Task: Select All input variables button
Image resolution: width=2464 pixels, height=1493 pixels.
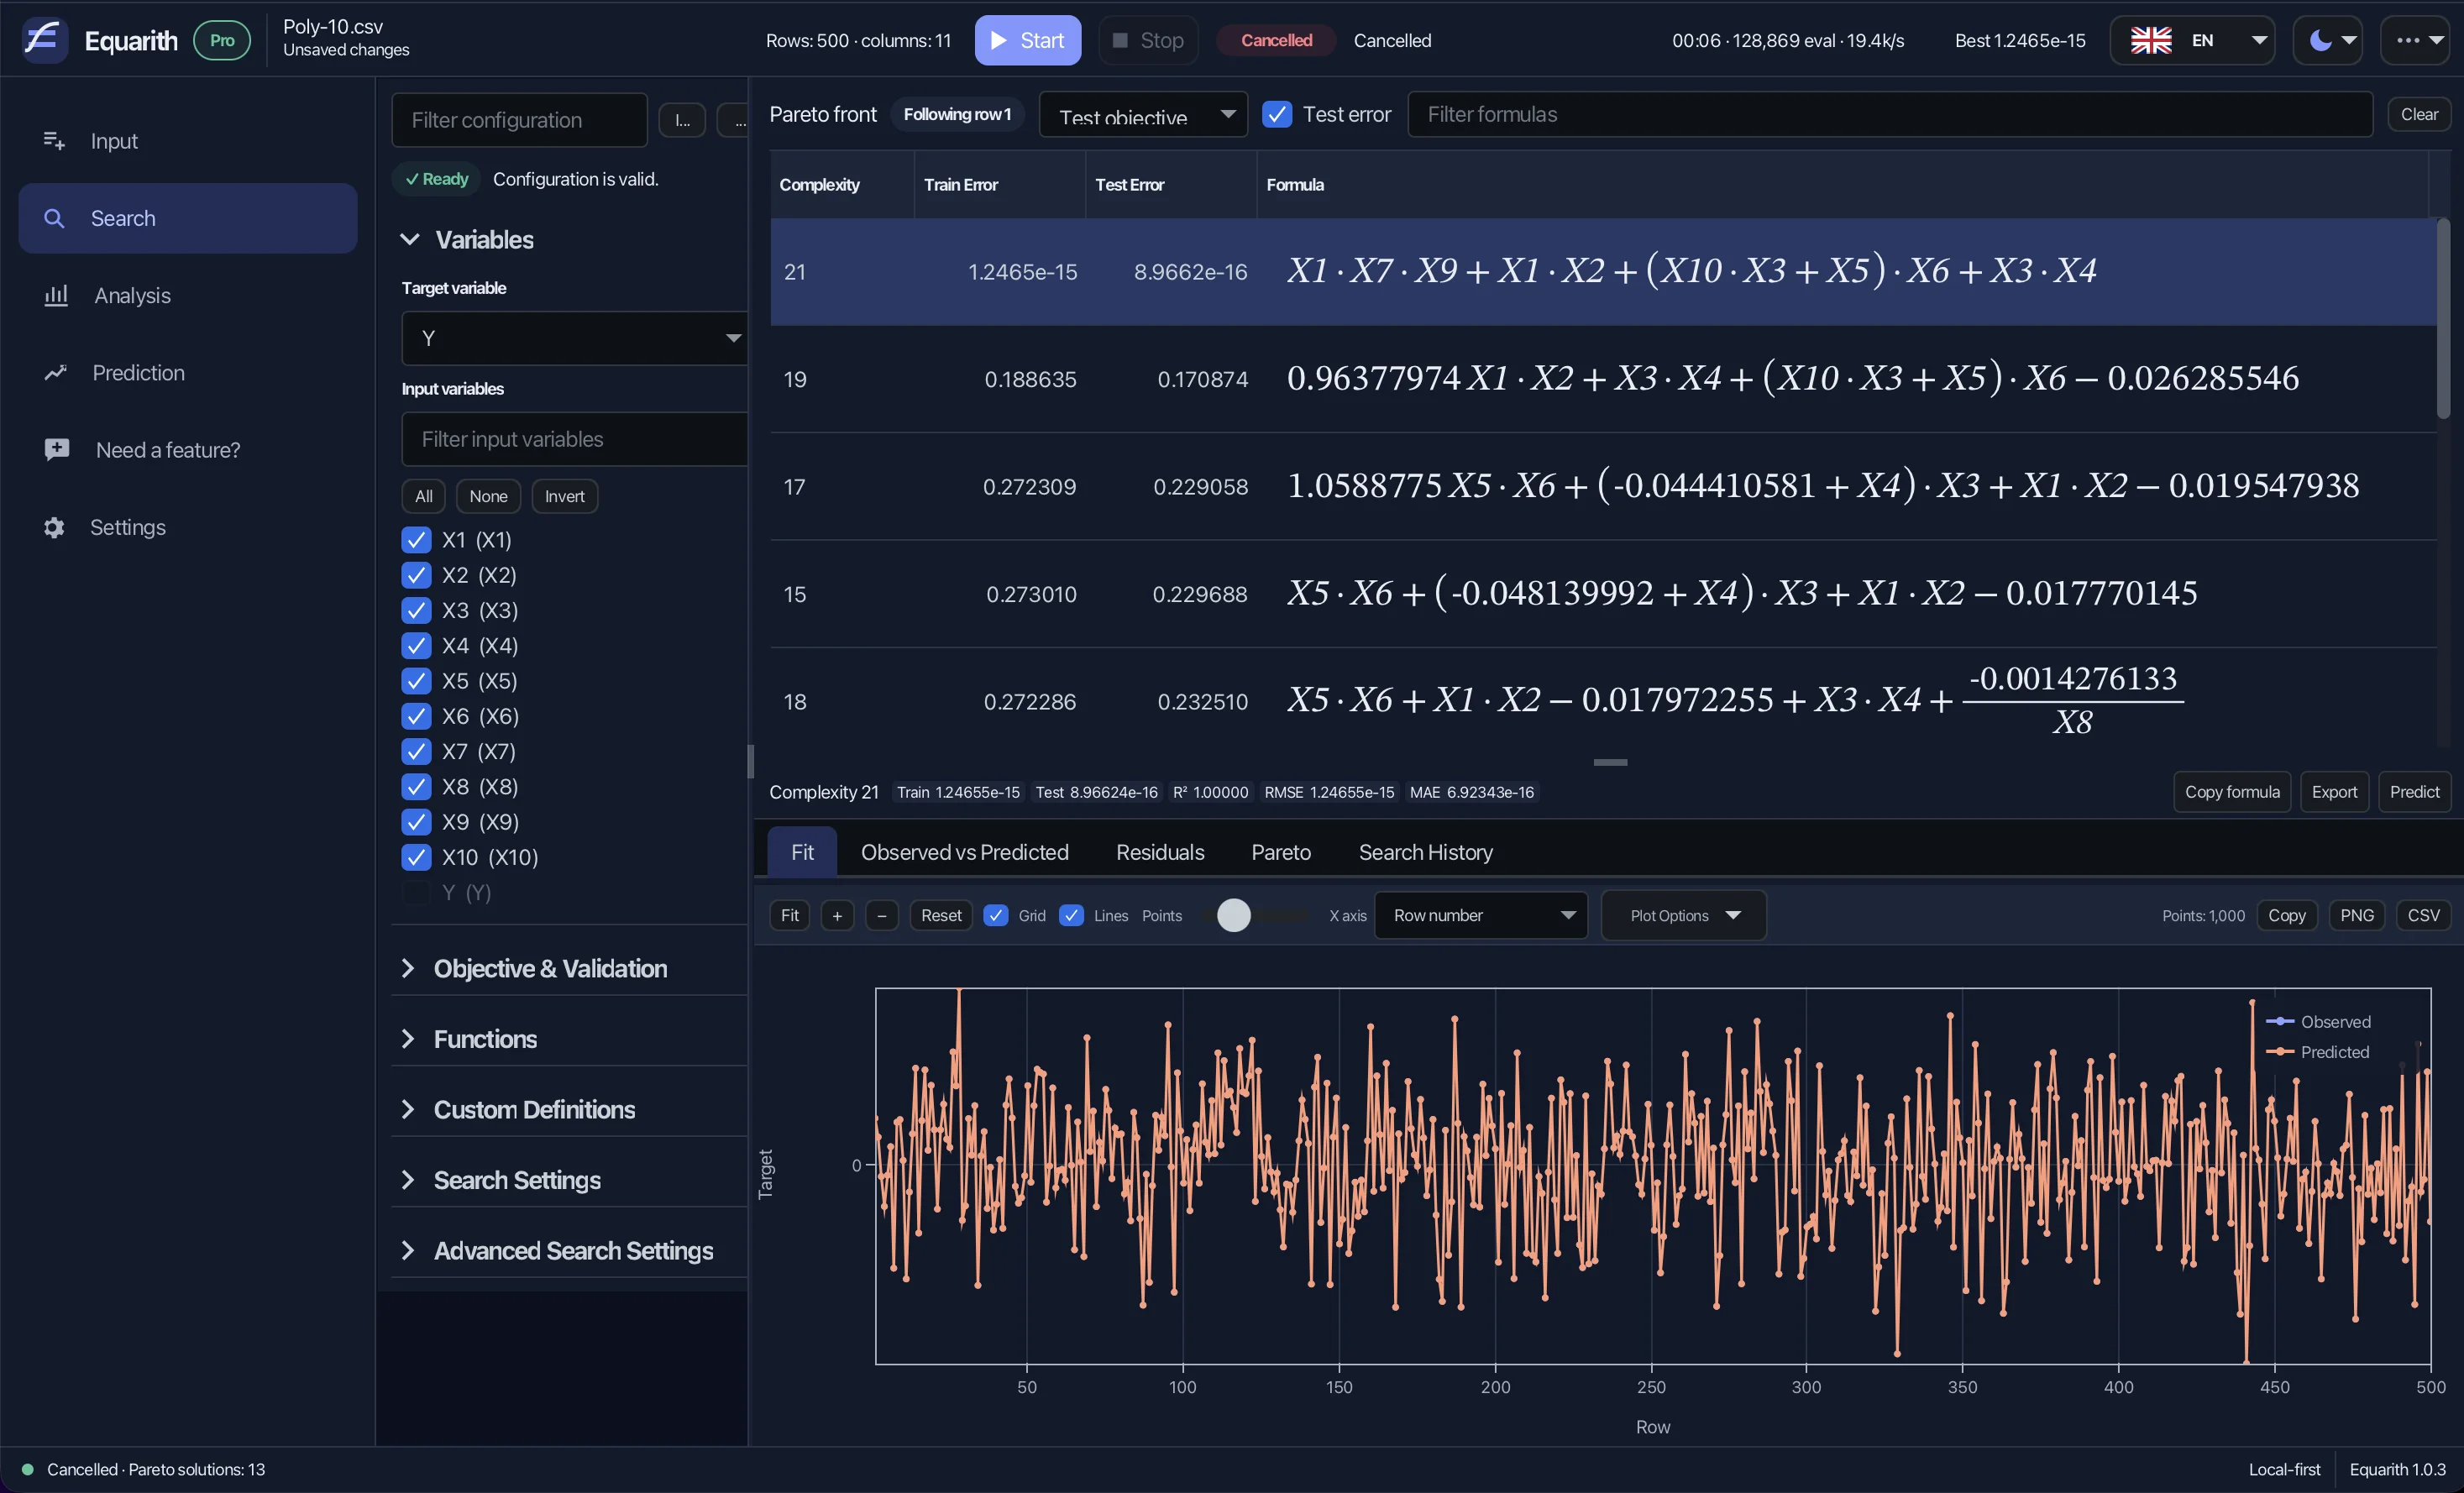Action: pos(424,496)
